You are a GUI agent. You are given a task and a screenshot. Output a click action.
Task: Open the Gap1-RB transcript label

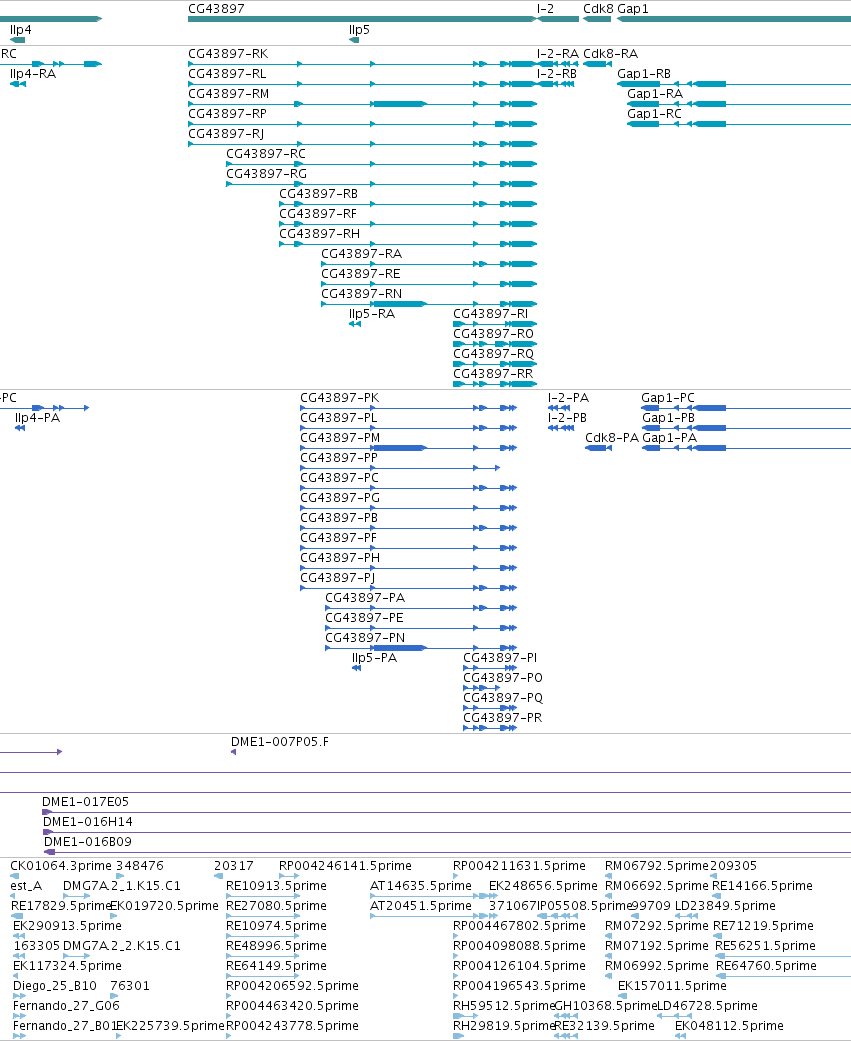pyautogui.click(x=644, y=74)
